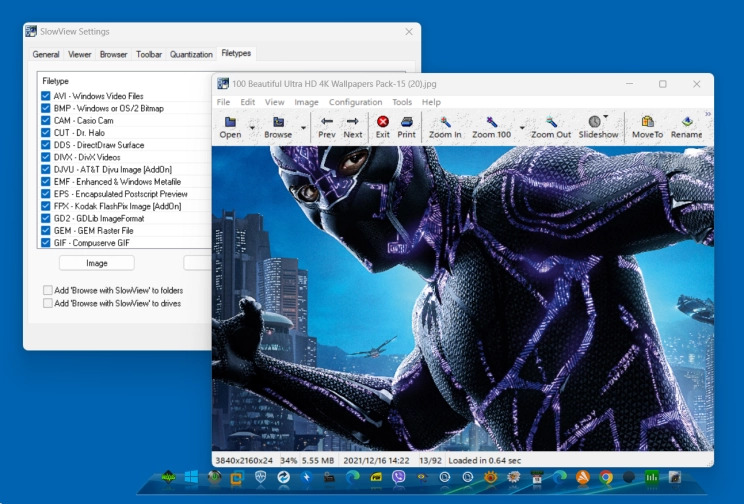Image resolution: width=744 pixels, height=504 pixels.
Task: Uncheck AVI - Windows Video Files
Action: coord(46,96)
